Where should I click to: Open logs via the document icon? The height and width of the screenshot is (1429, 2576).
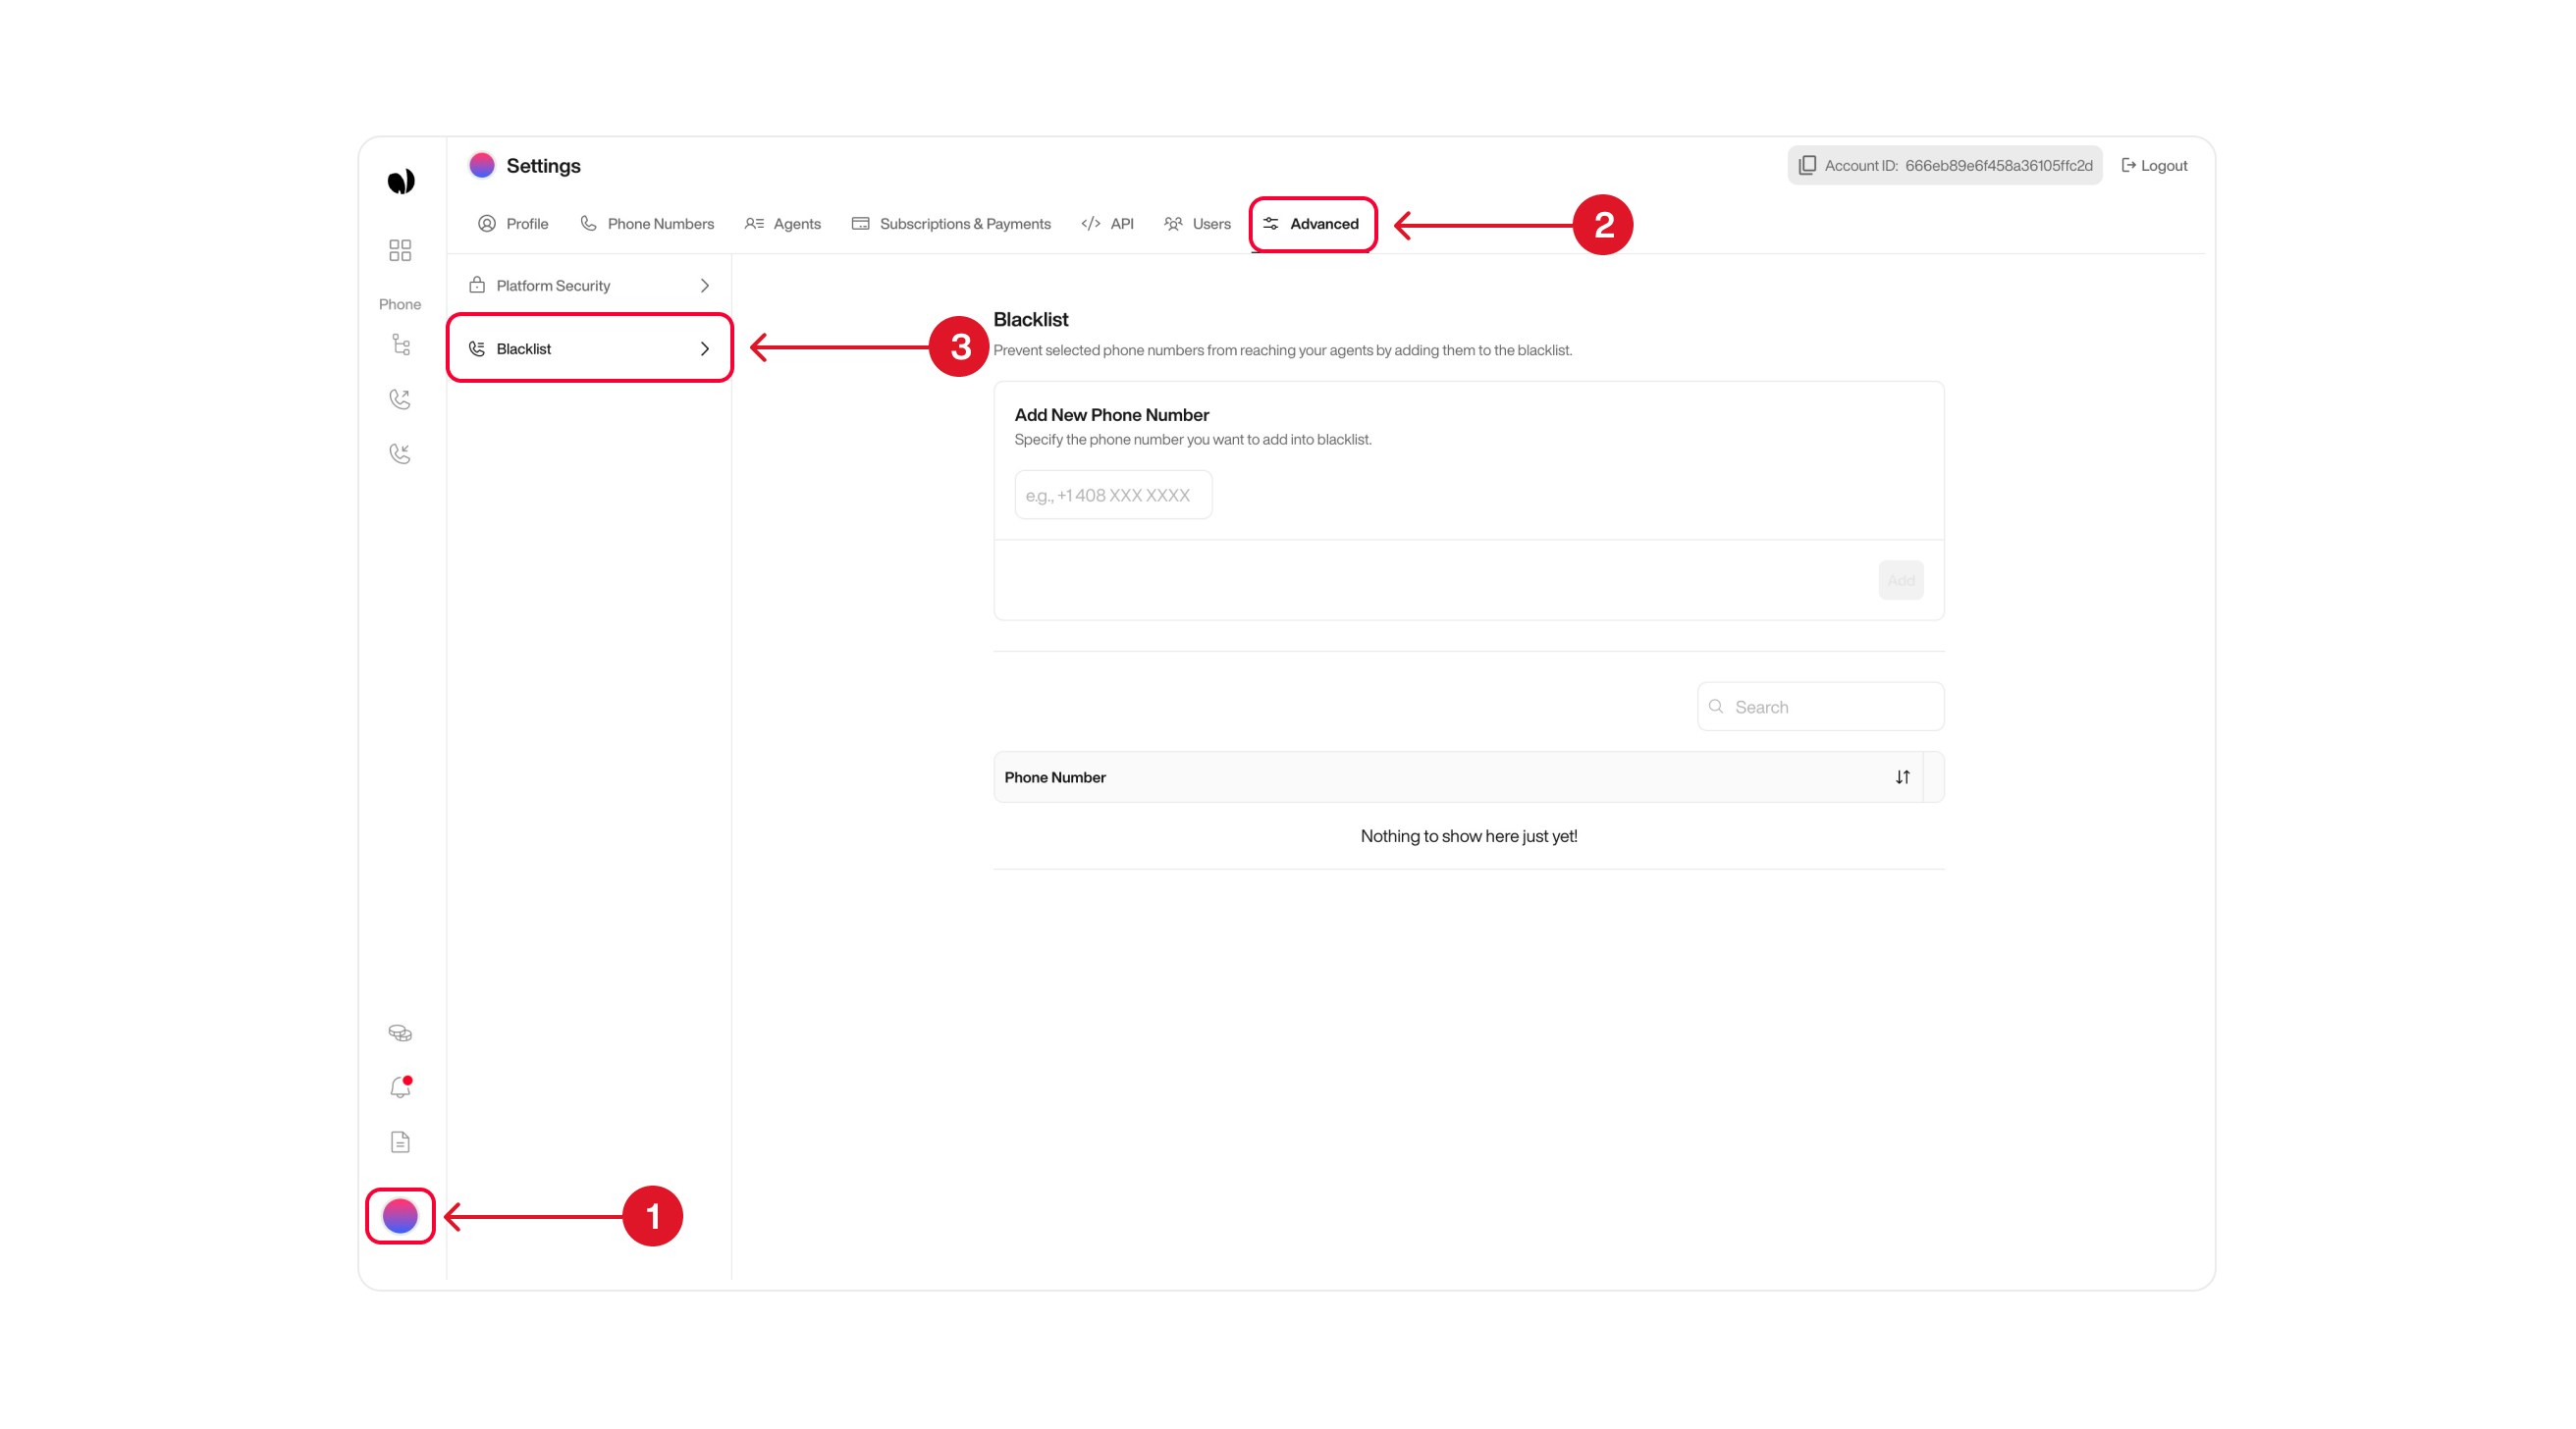pos(400,1141)
